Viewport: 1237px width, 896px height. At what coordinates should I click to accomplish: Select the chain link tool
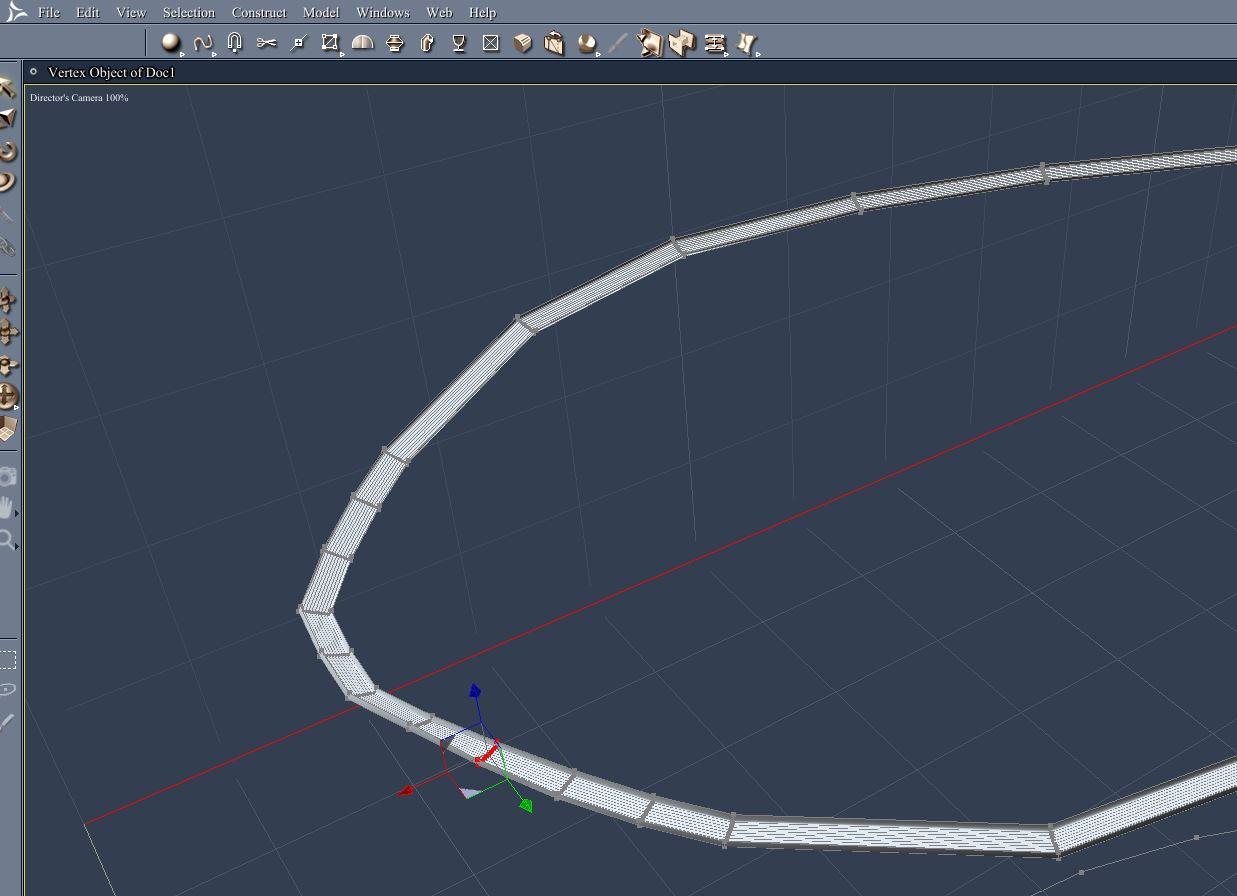coord(9,246)
